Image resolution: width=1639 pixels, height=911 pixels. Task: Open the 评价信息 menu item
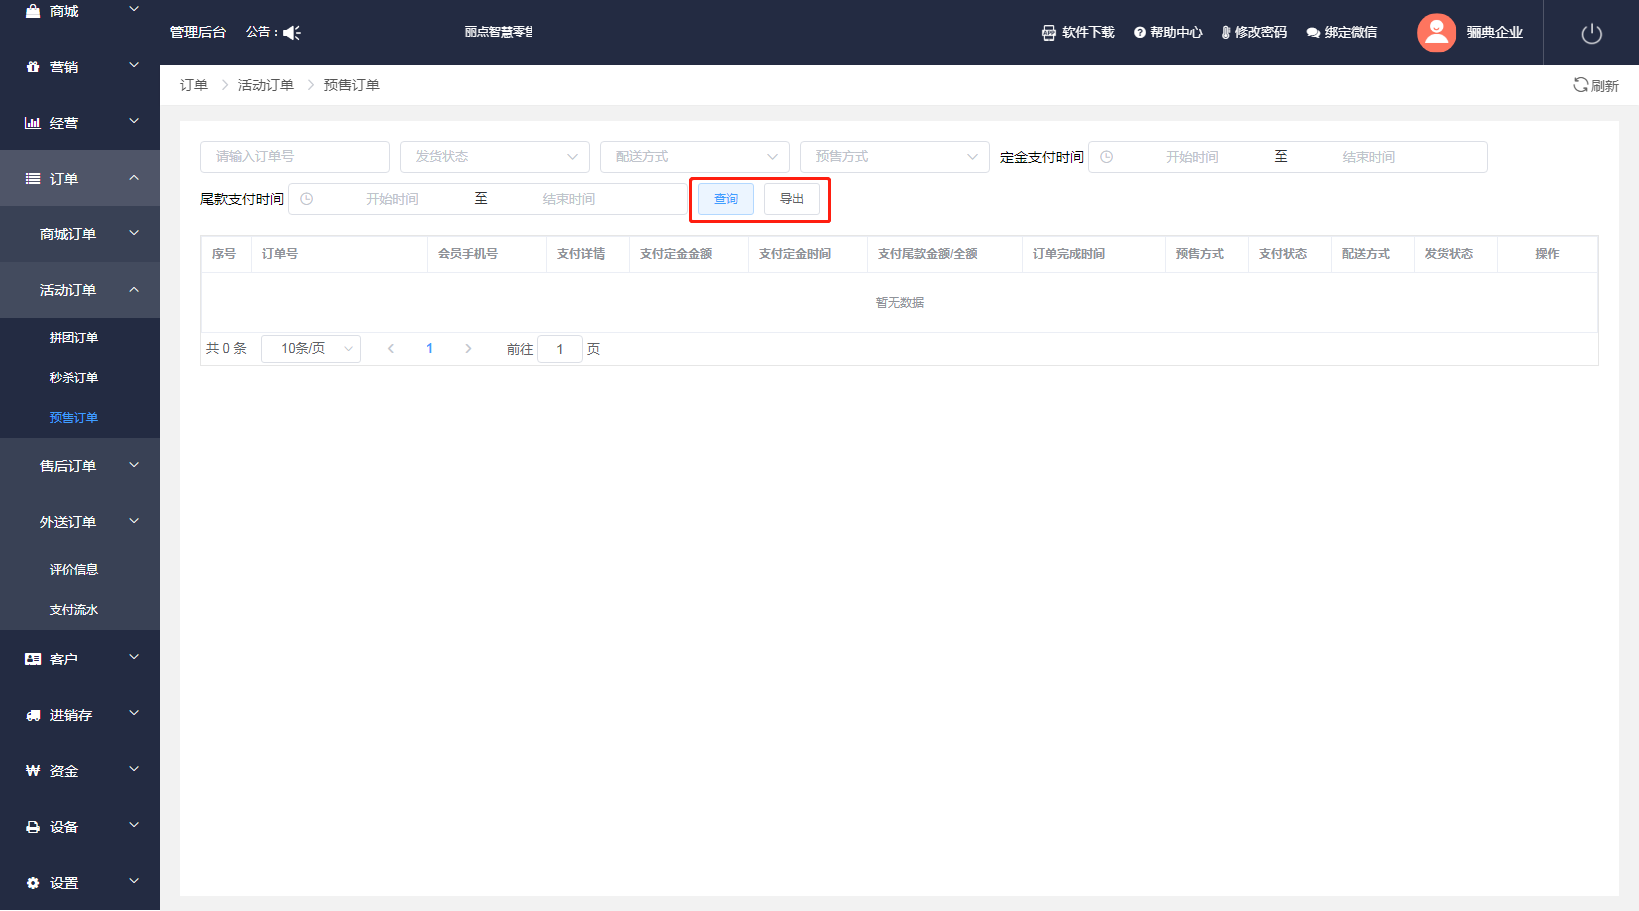pyautogui.click(x=80, y=570)
